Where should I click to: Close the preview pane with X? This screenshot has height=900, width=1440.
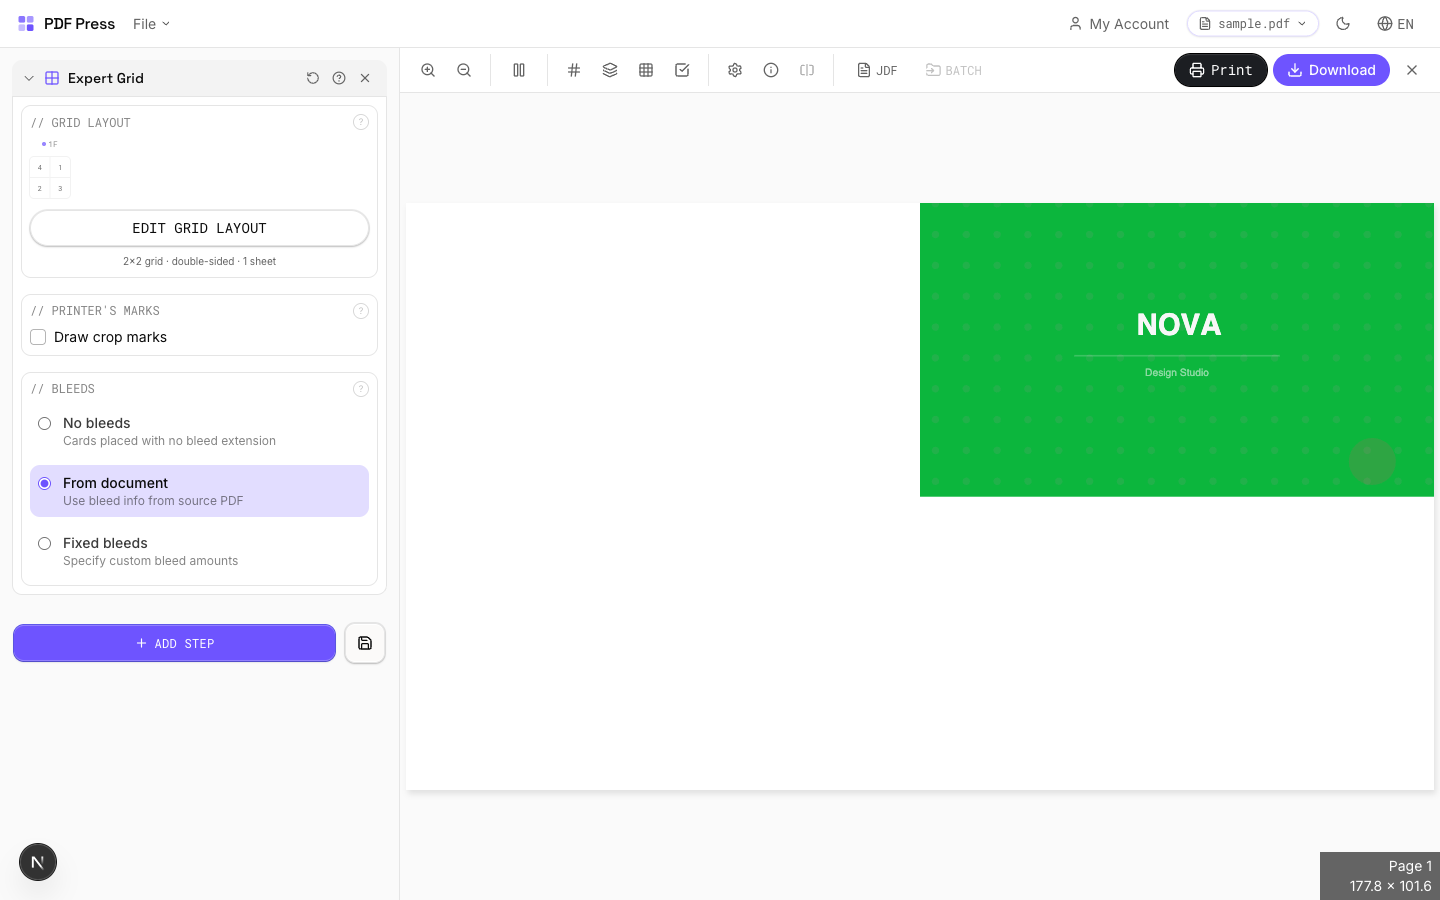pos(1412,70)
